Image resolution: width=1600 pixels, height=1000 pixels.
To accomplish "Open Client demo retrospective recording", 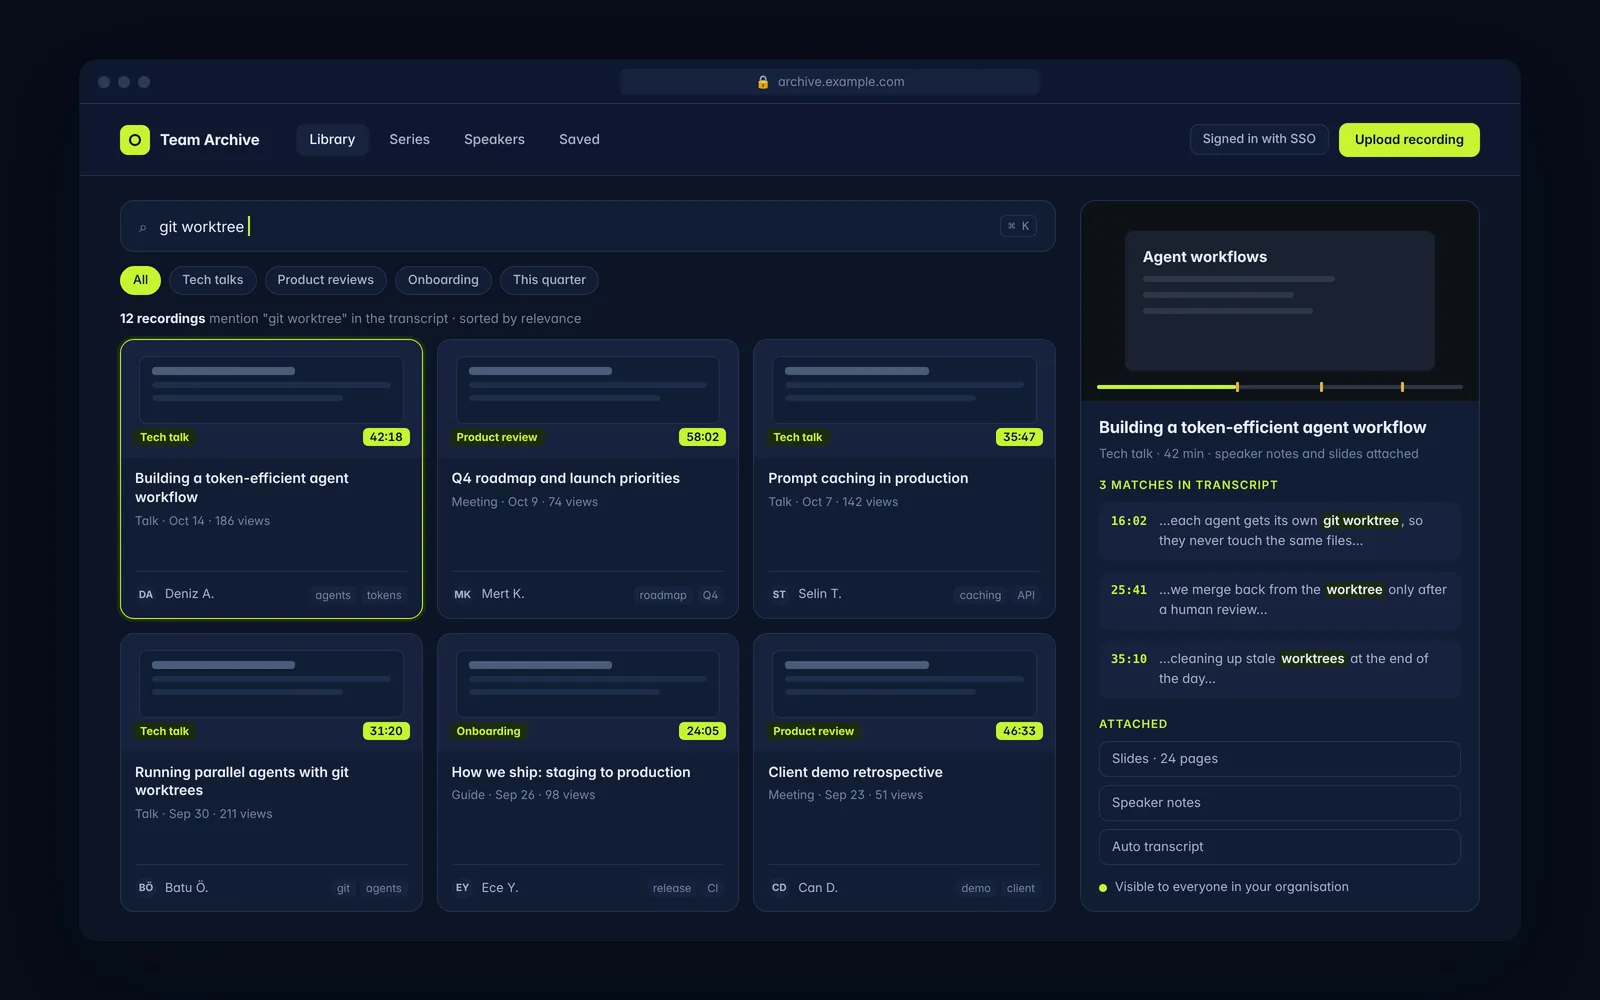I will click(x=904, y=772).
